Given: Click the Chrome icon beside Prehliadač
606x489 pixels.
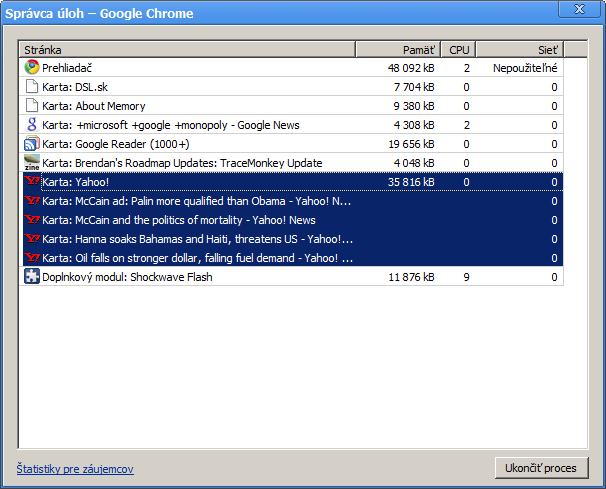Looking at the screenshot, I should pyautogui.click(x=32, y=67).
